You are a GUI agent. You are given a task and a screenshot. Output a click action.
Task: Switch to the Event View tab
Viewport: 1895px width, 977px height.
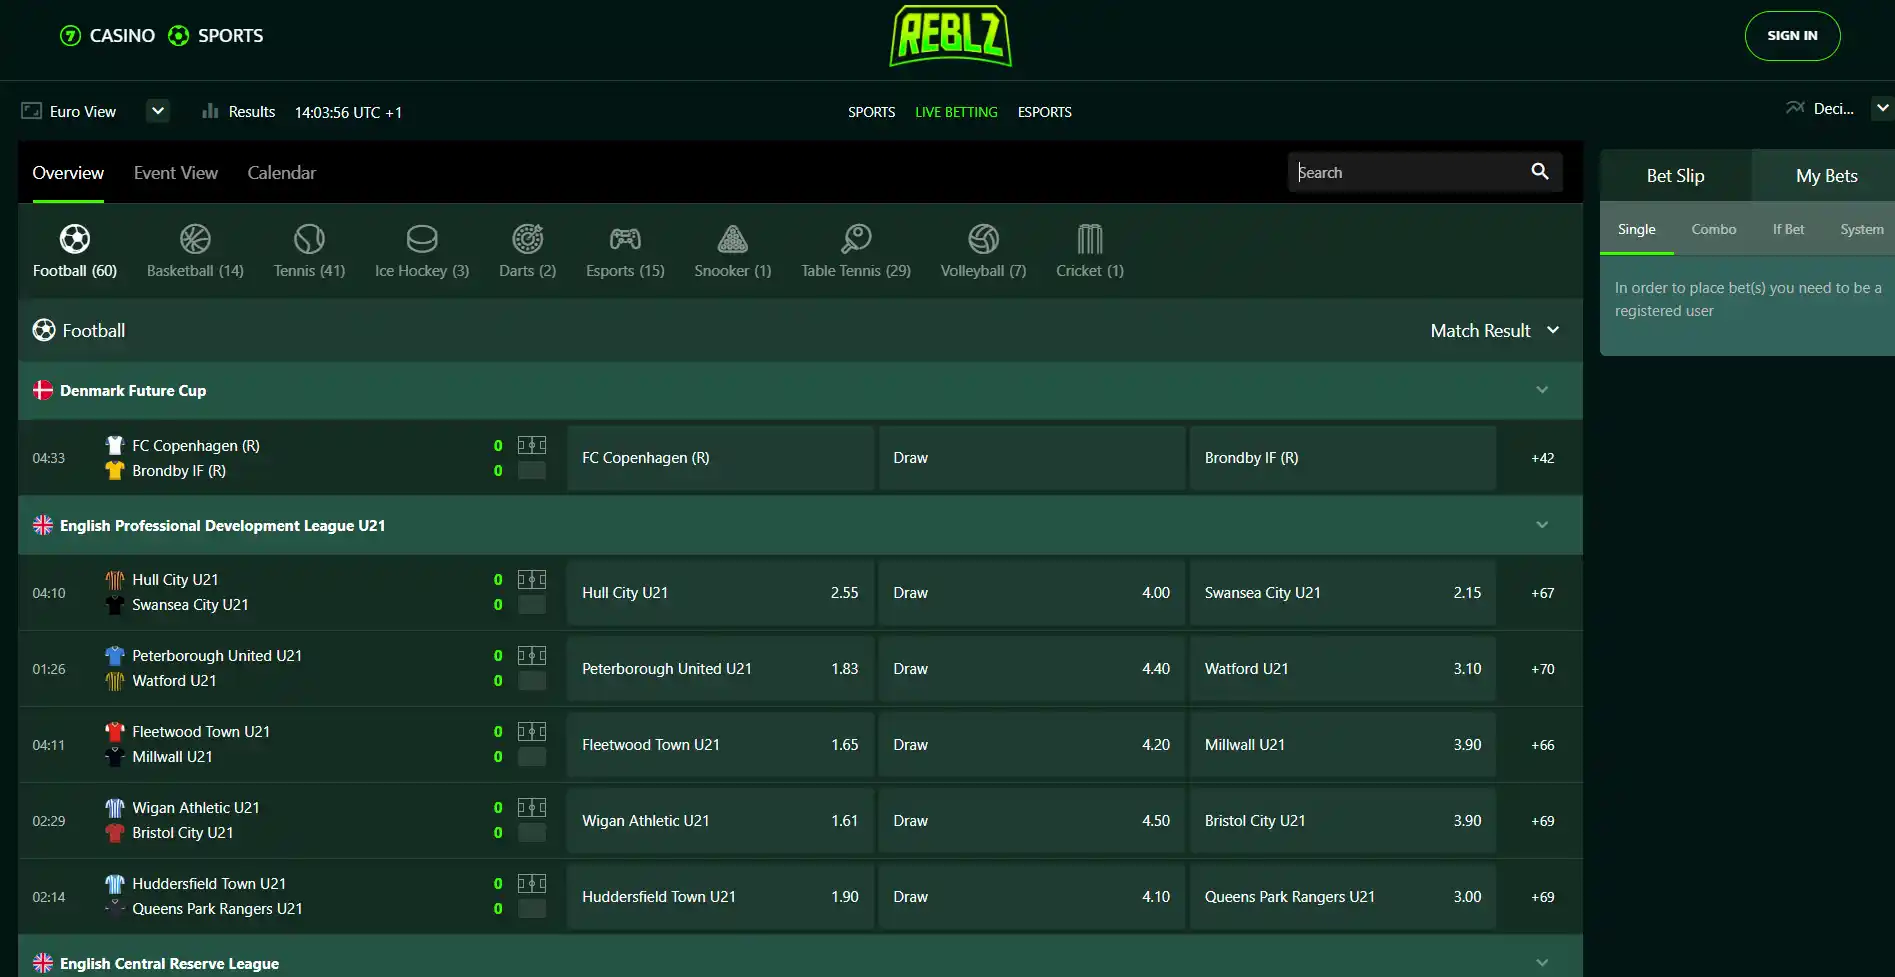[x=176, y=173]
